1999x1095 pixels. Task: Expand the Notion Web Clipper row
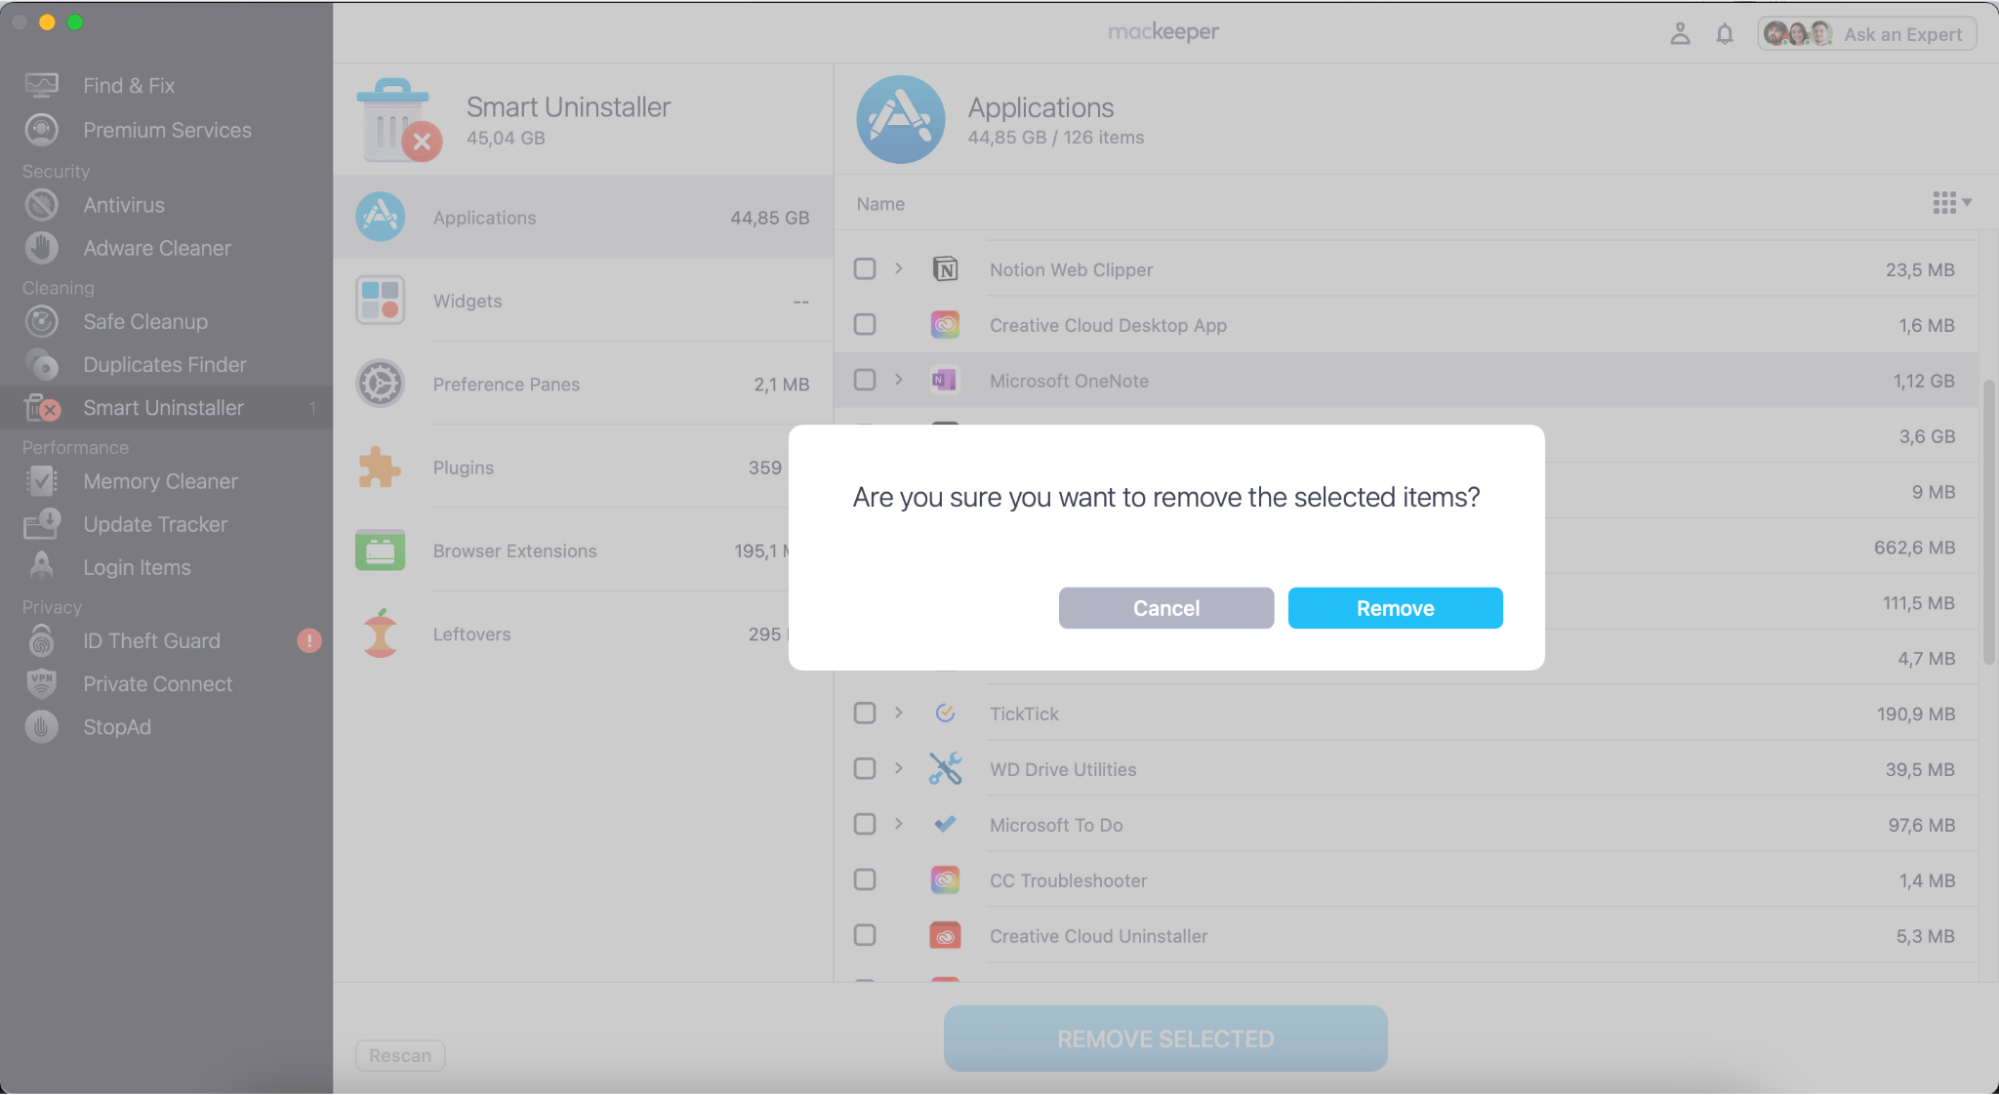[x=899, y=268]
